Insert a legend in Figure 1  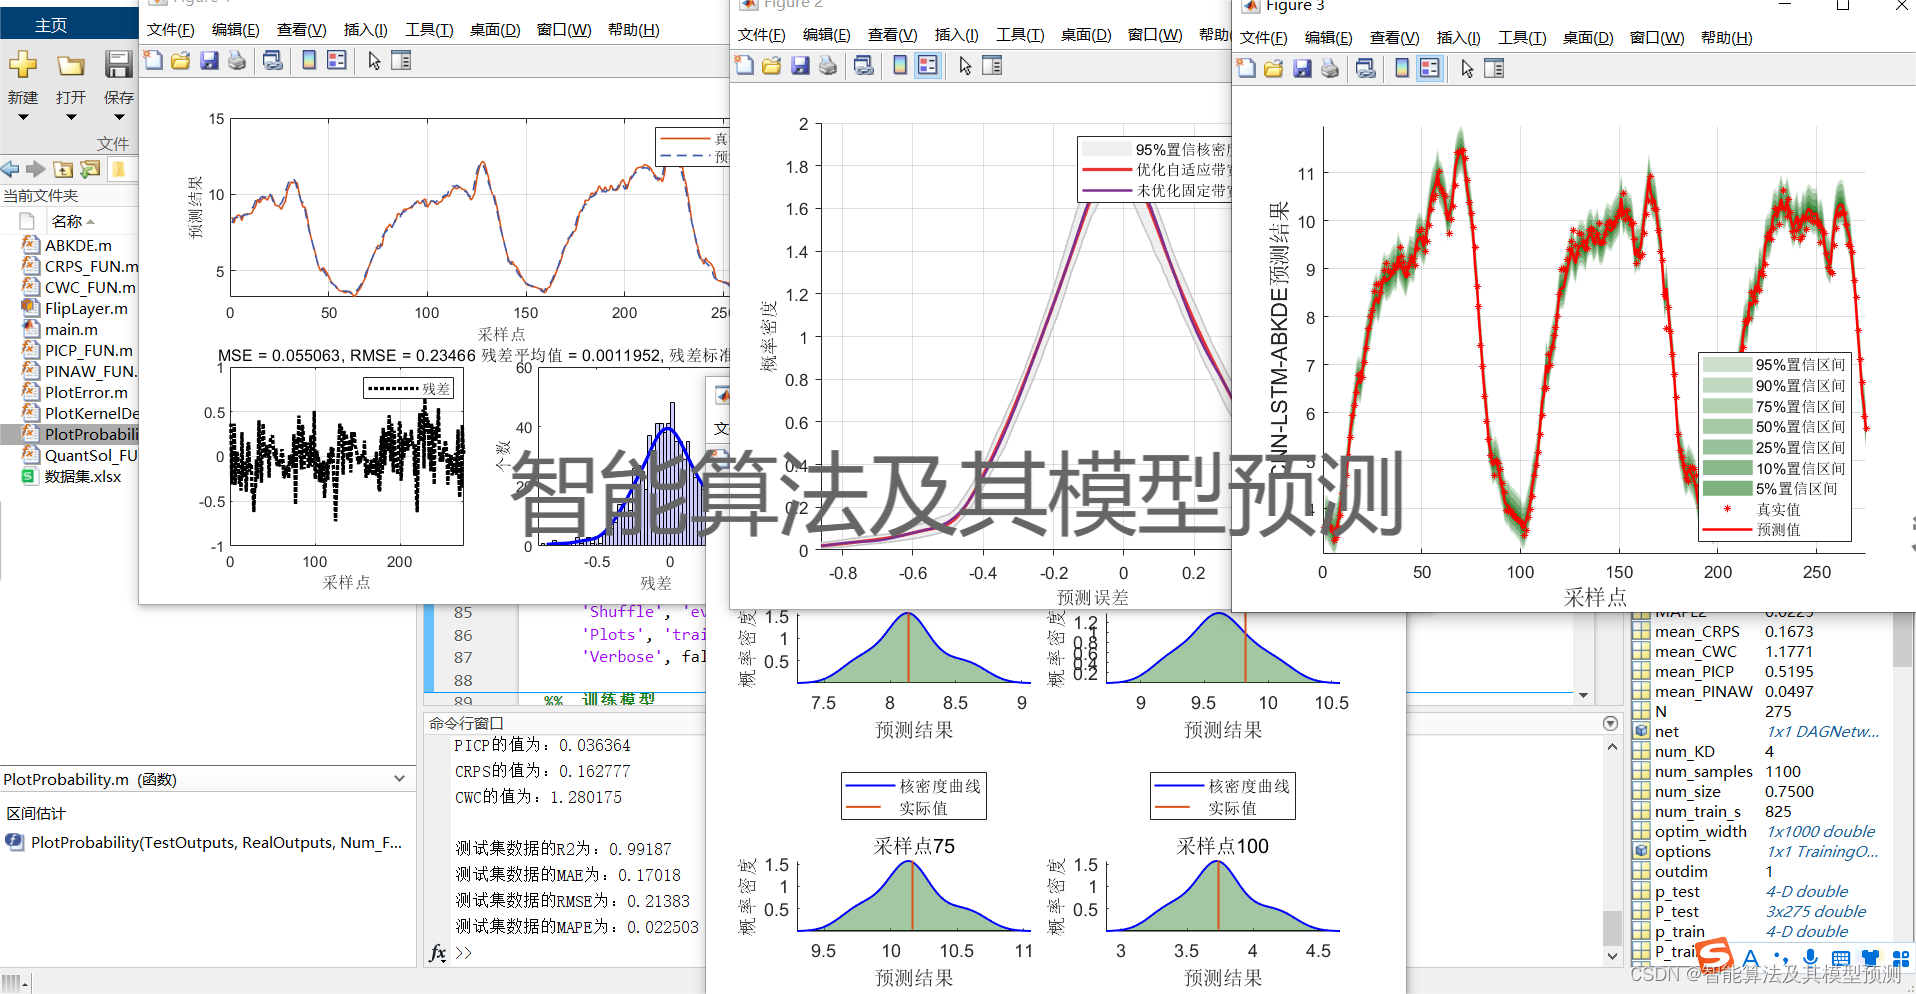pyautogui.click(x=335, y=60)
